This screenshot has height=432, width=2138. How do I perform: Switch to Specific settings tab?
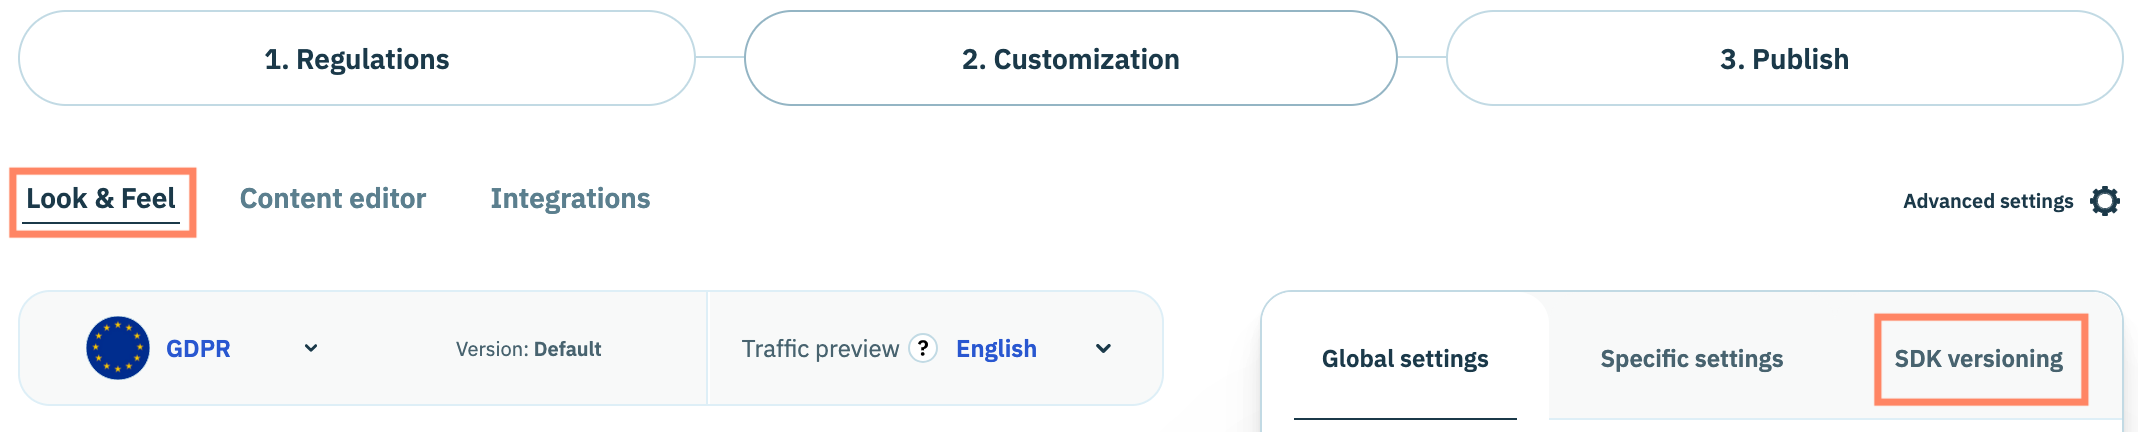click(x=1692, y=359)
